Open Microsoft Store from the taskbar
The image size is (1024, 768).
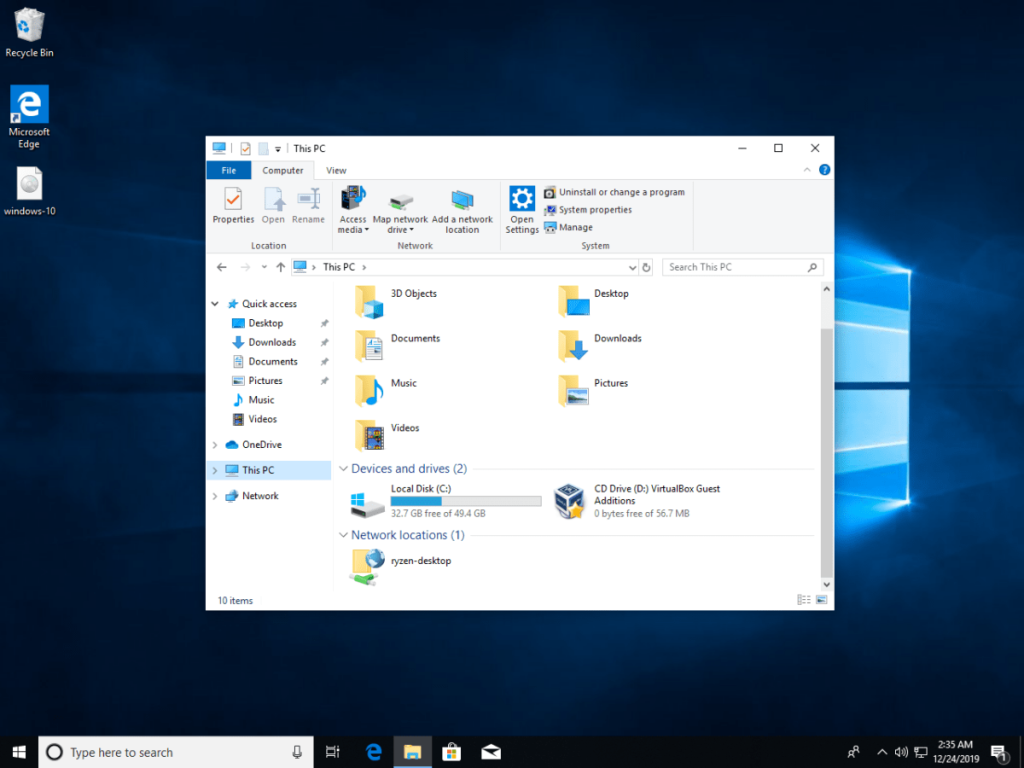coord(451,751)
